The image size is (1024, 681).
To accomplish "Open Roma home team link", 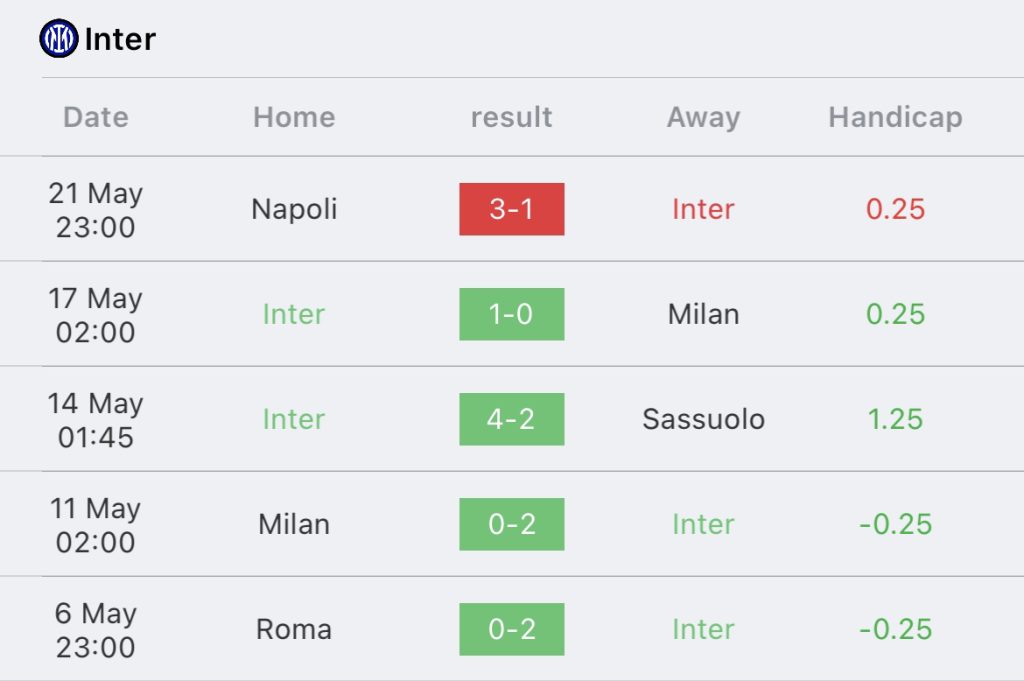I will 294,629.
